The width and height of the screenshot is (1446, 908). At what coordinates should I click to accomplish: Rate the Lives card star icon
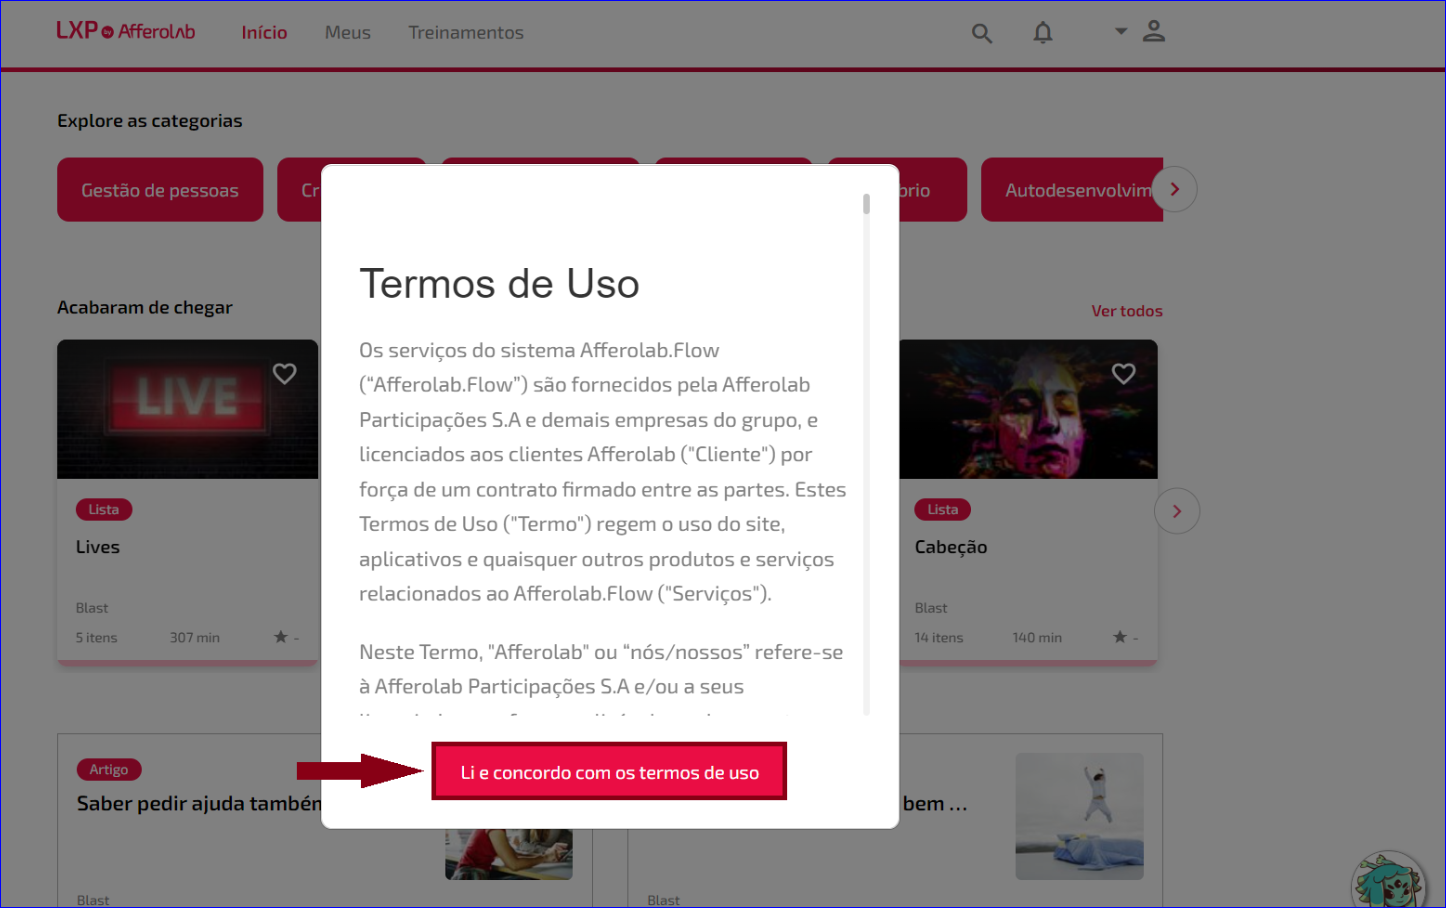(280, 637)
